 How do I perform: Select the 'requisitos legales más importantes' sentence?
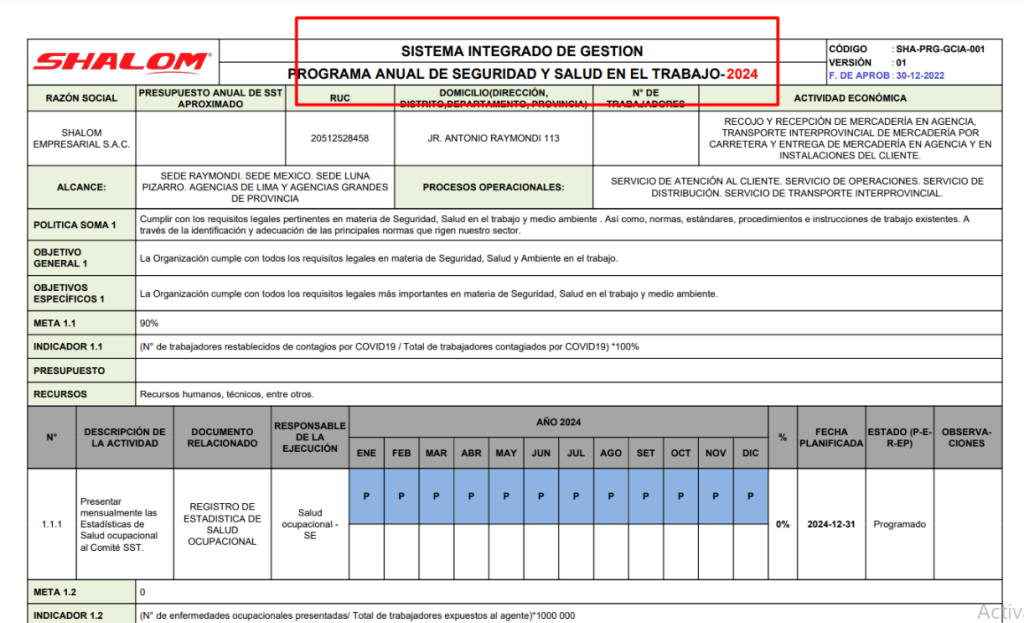tap(428, 294)
